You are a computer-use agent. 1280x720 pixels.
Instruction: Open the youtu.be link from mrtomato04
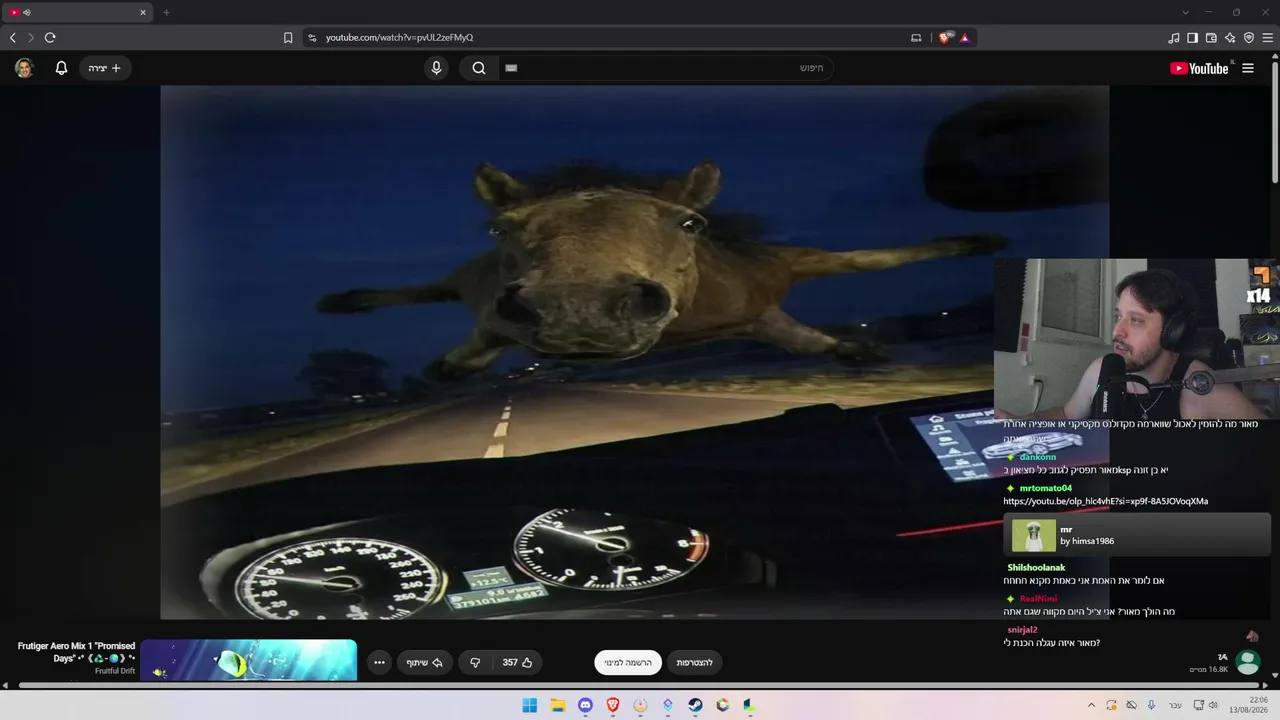pyautogui.click(x=1106, y=501)
